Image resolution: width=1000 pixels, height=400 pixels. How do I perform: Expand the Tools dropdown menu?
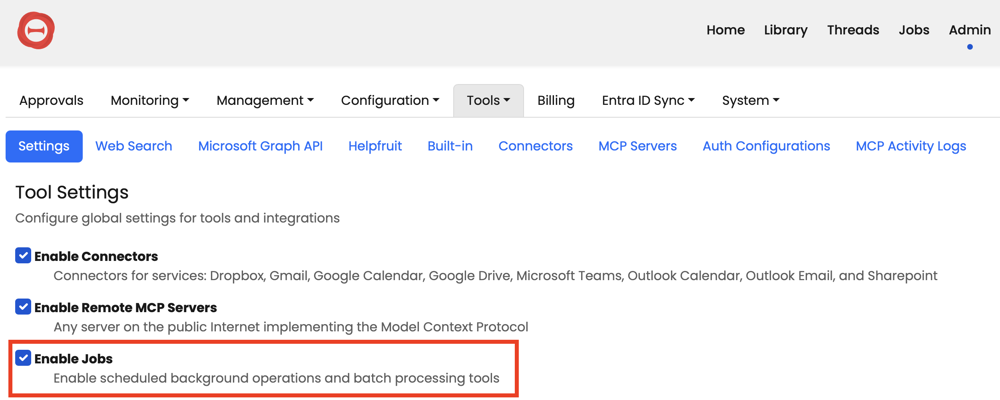pyautogui.click(x=489, y=100)
